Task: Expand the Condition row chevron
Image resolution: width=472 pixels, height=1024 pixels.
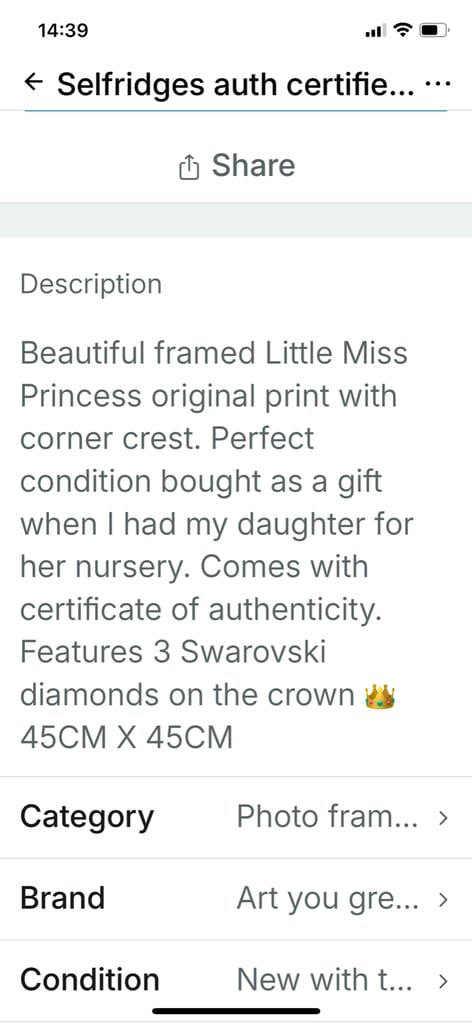Action: pyautogui.click(x=443, y=981)
